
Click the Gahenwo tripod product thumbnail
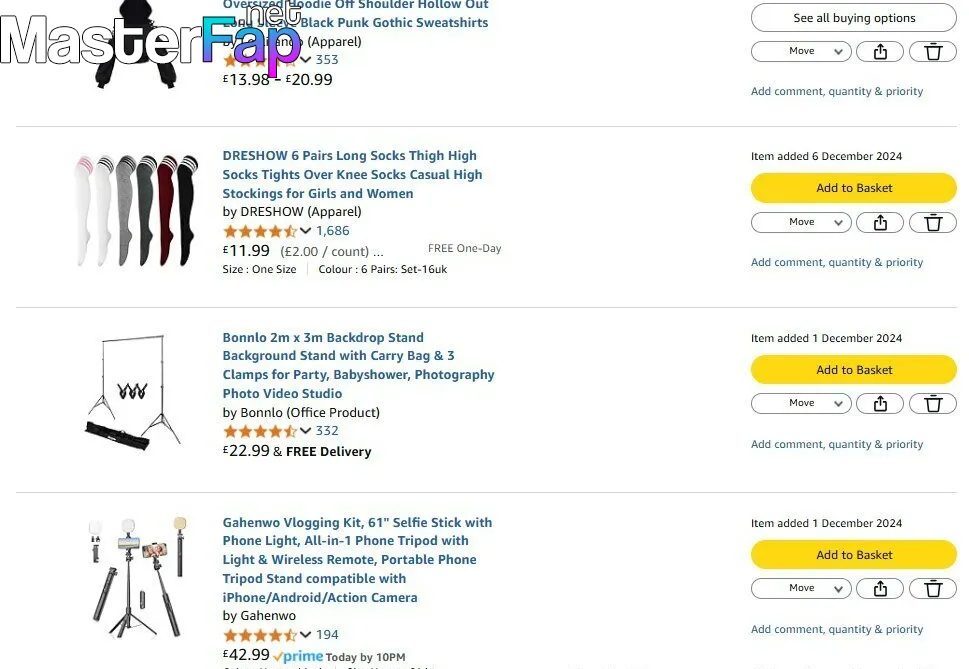pyautogui.click(x=137, y=577)
